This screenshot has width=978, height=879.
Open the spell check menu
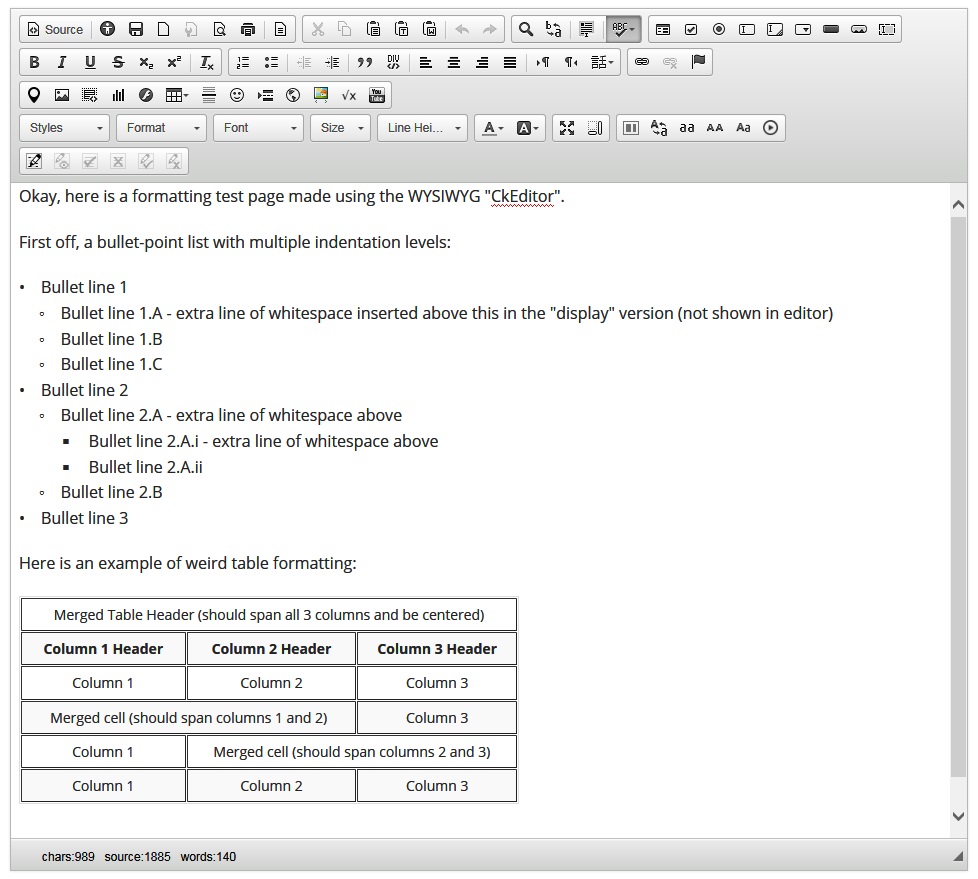pos(623,29)
